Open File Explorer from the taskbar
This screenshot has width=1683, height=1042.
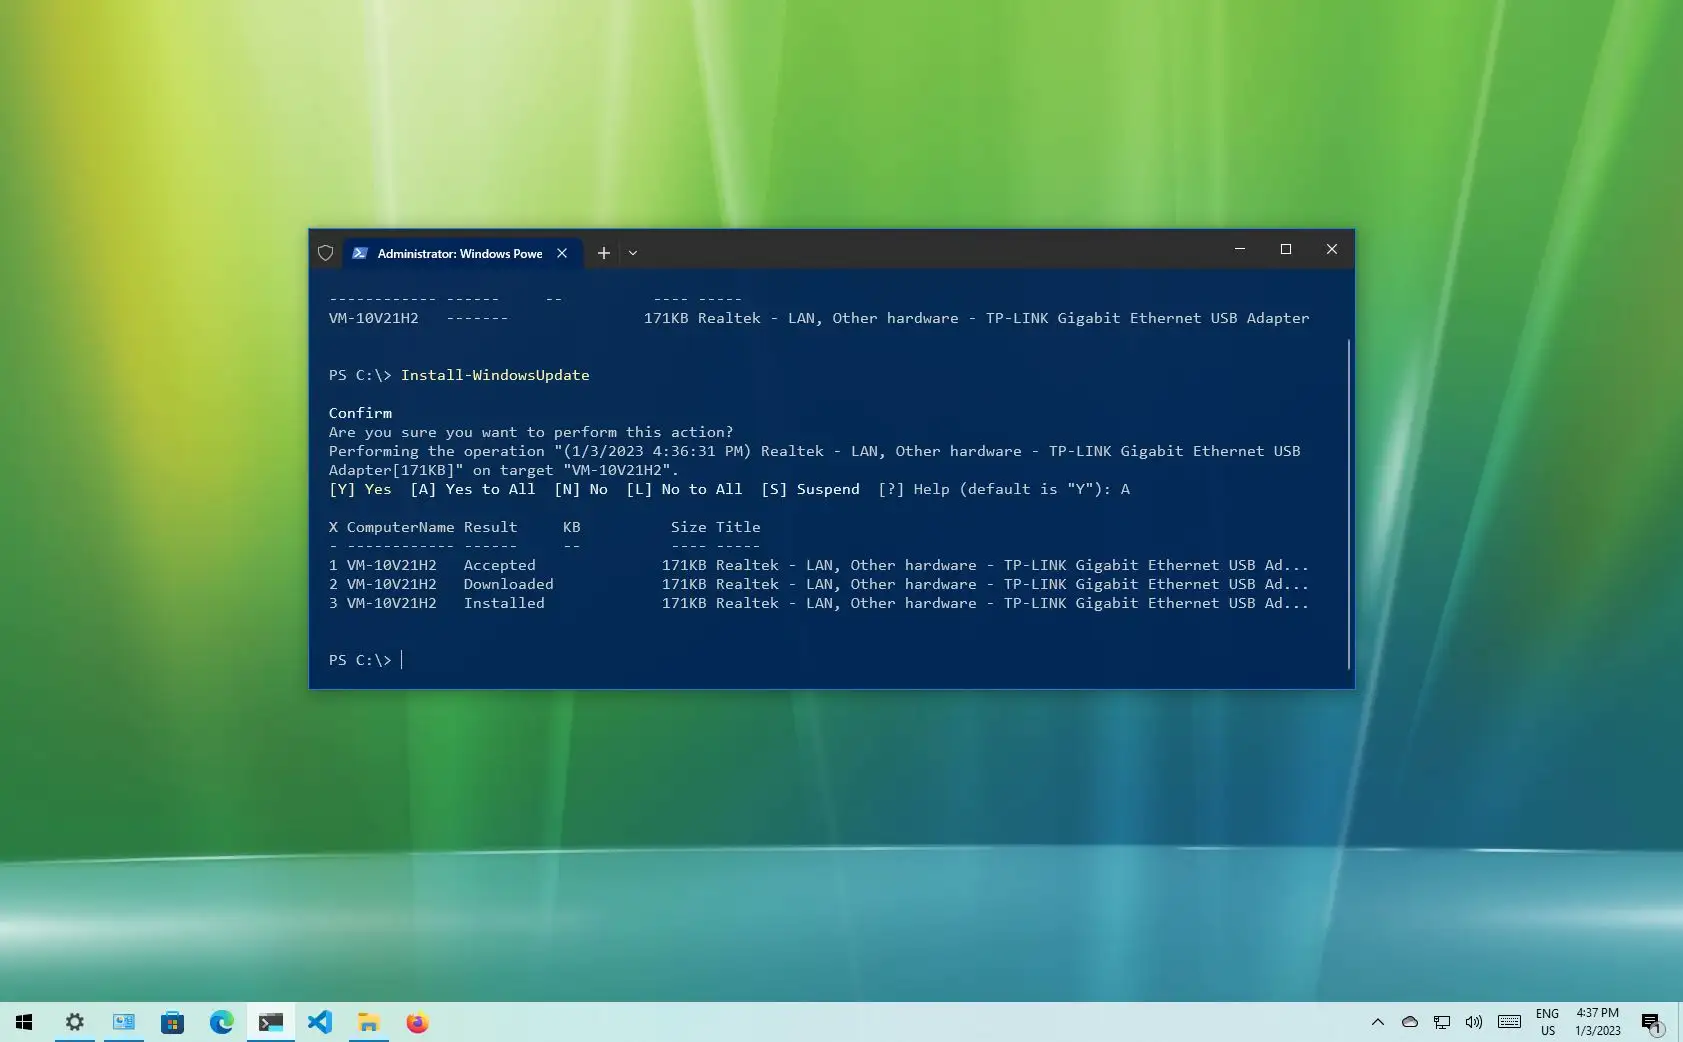tap(369, 1022)
